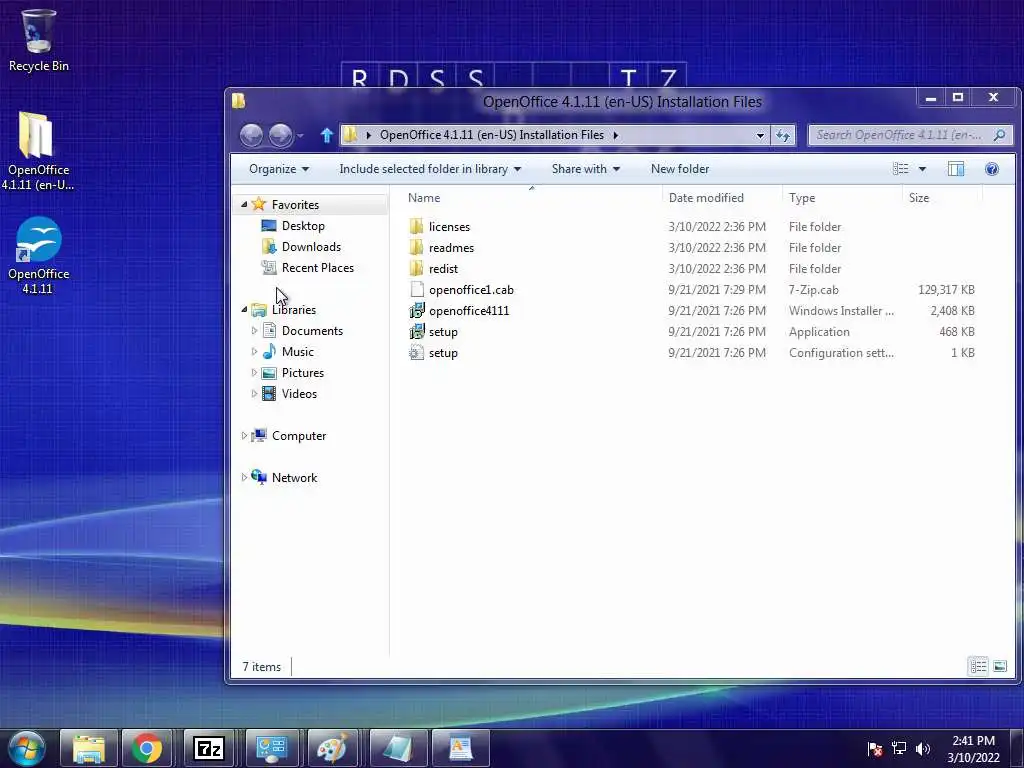Click the volume speaker tray icon
Screen dimensions: 1024x768
tap(923, 748)
